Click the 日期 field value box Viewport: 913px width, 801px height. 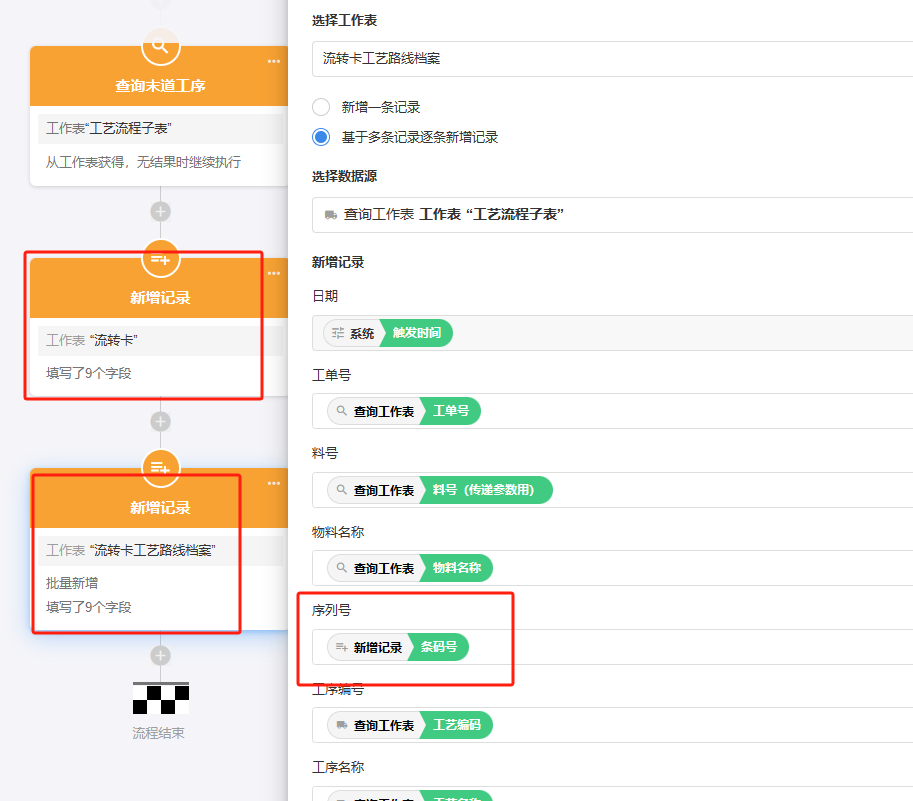[x=612, y=333]
